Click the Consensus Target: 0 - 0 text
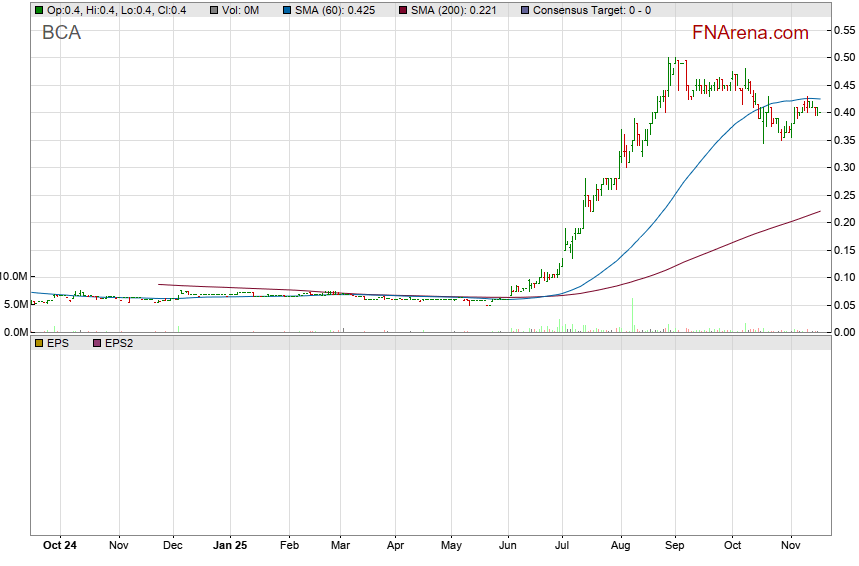 (x=592, y=9)
